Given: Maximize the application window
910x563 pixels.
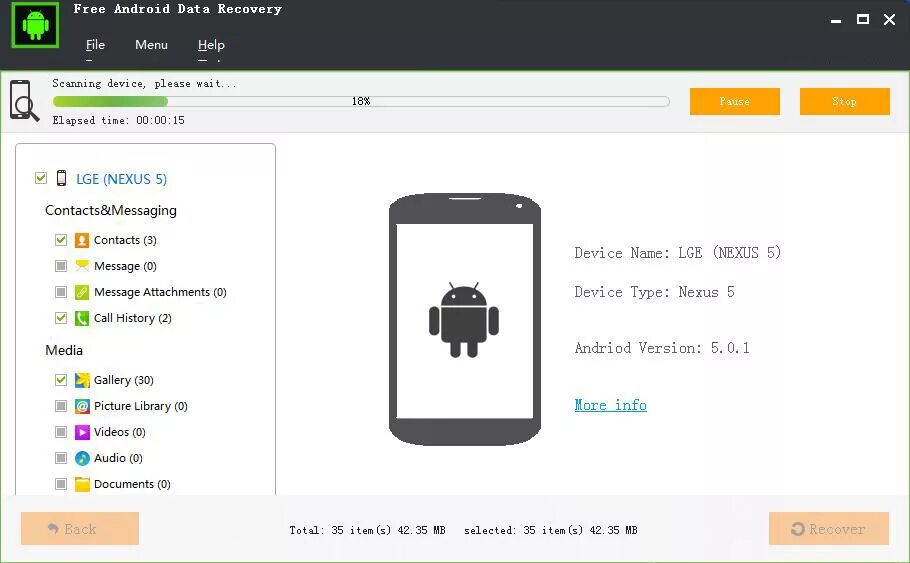Looking at the screenshot, I should coord(863,19).
